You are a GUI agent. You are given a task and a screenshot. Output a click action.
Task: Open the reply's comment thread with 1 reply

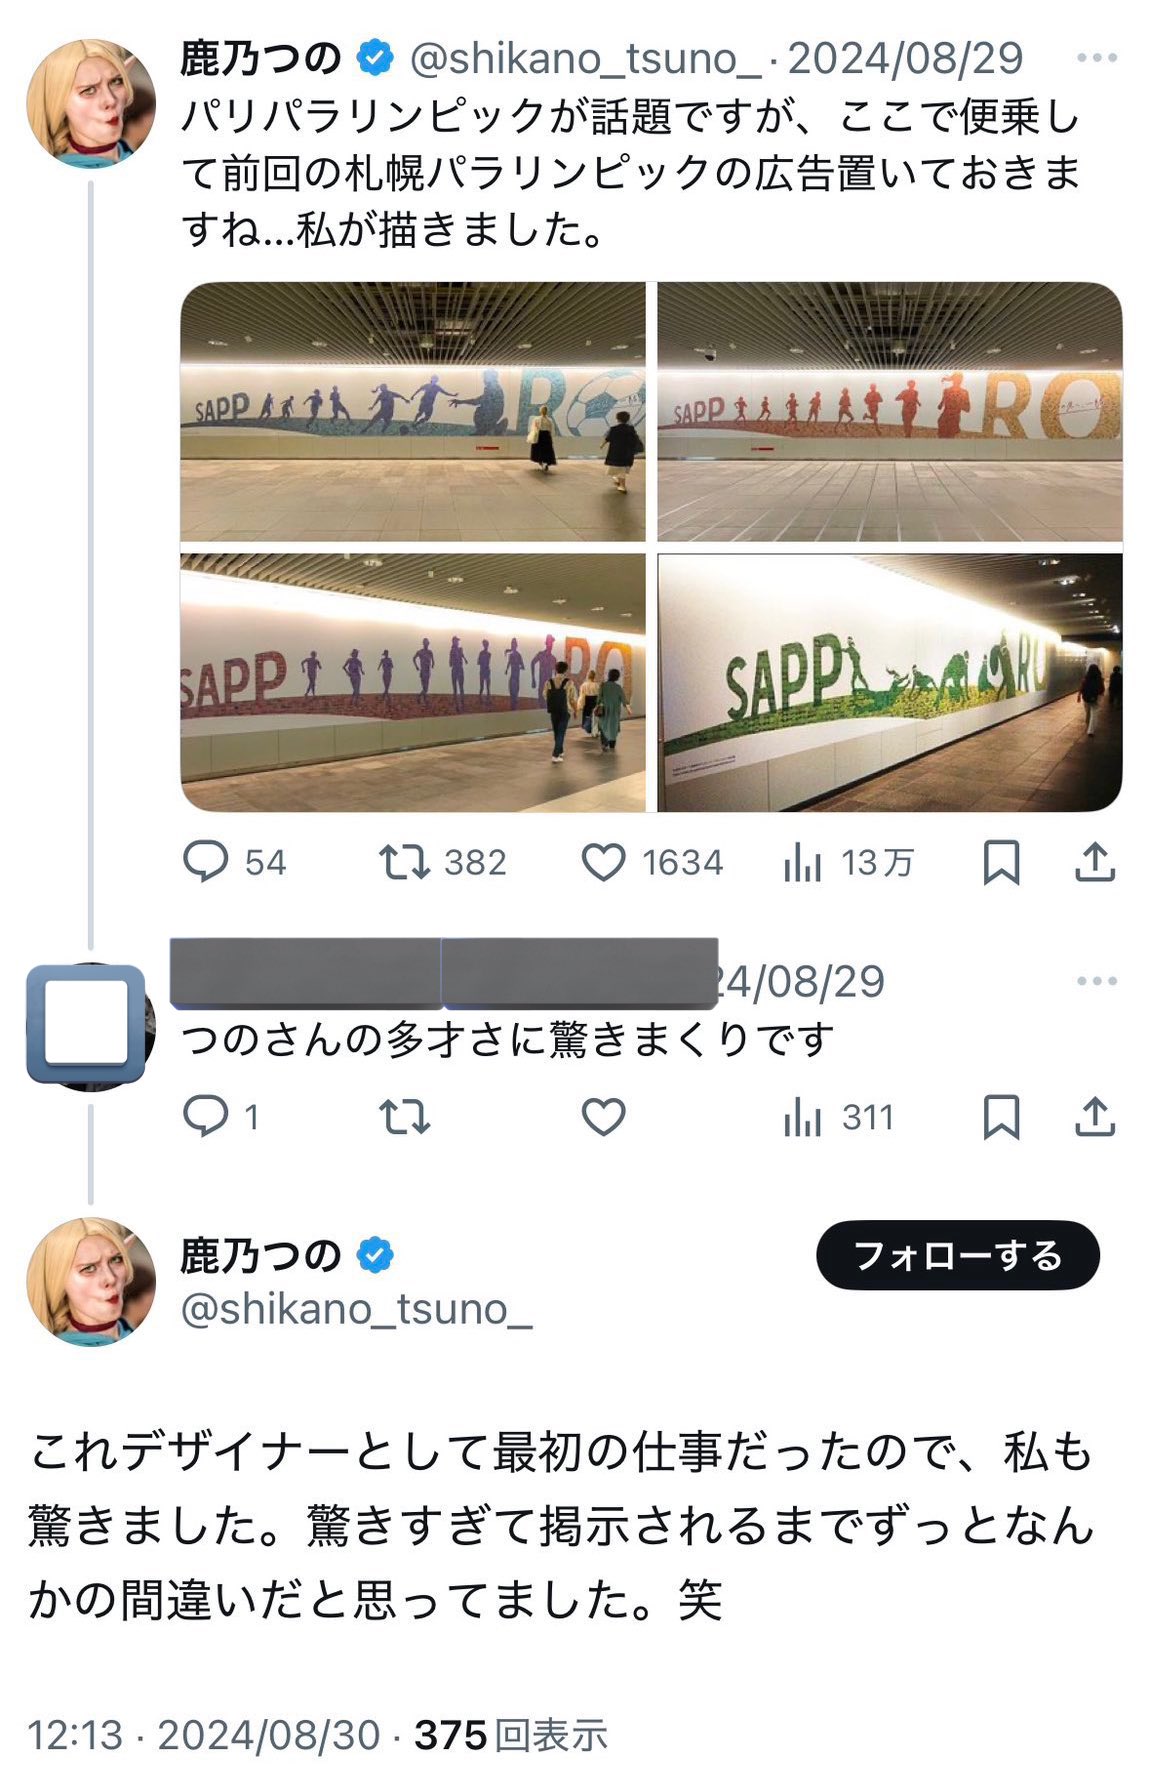click(x=206, y=1116)
